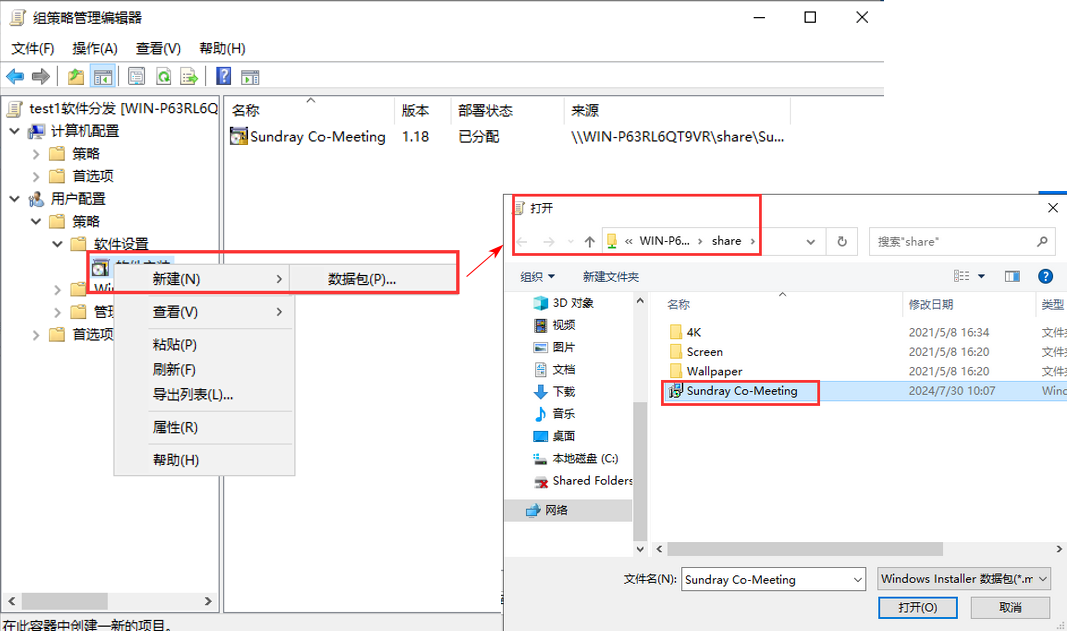Collapse the 计算机配置 tree node
Image resolution: width=1067 pixels, height=631 pixels.
coord(14,131)
